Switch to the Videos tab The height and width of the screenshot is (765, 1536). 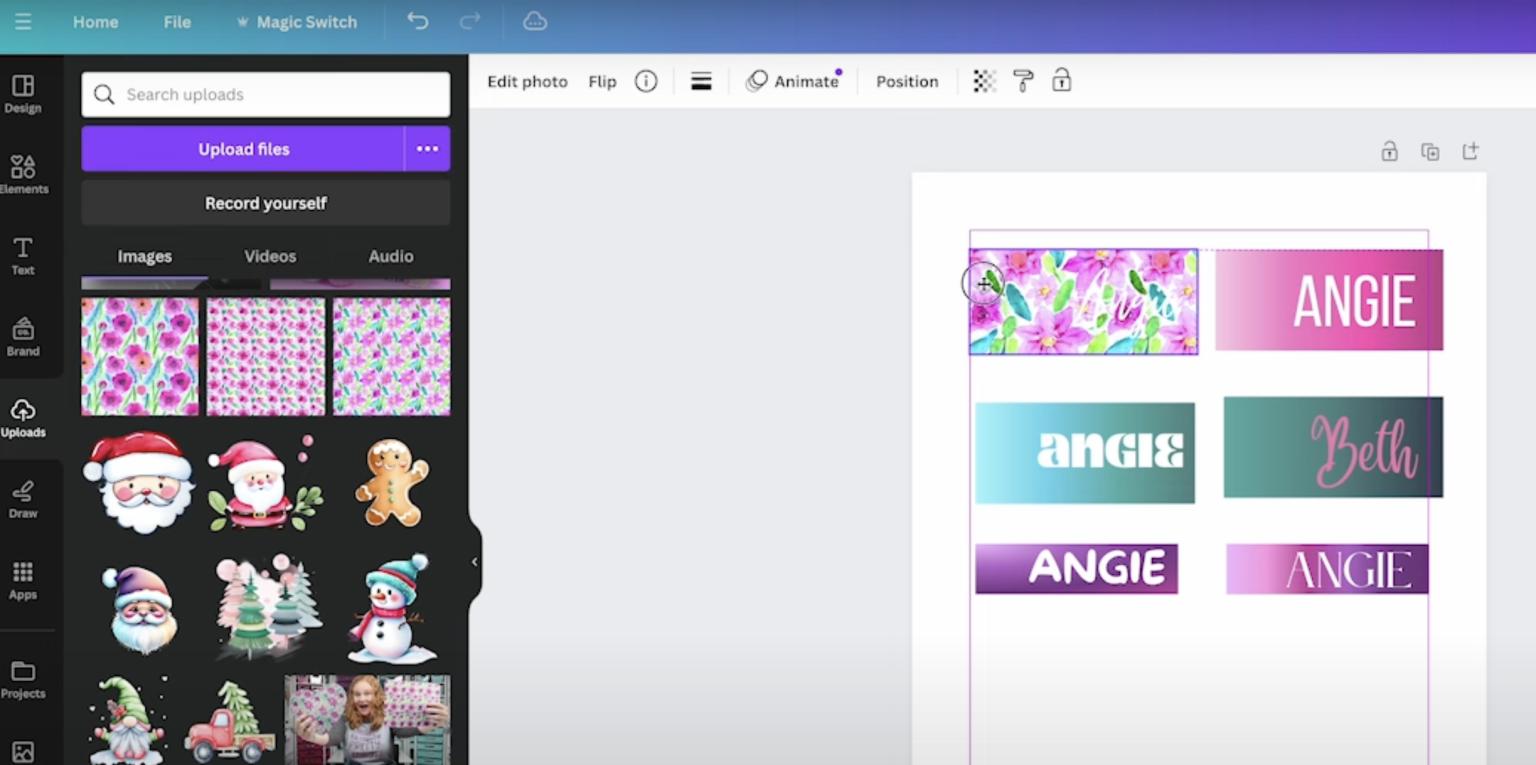pos(270,256)
